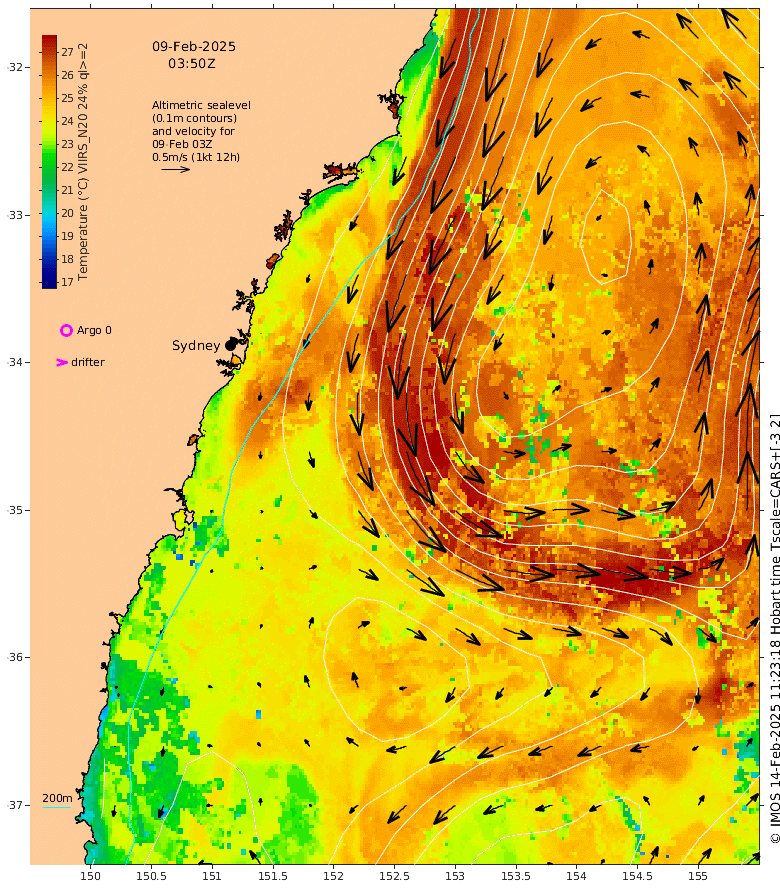The width and height of the screenshot is (780, 890).
Task: Click the magenta drifter arrow legend symbol
Action: point(62,362)
